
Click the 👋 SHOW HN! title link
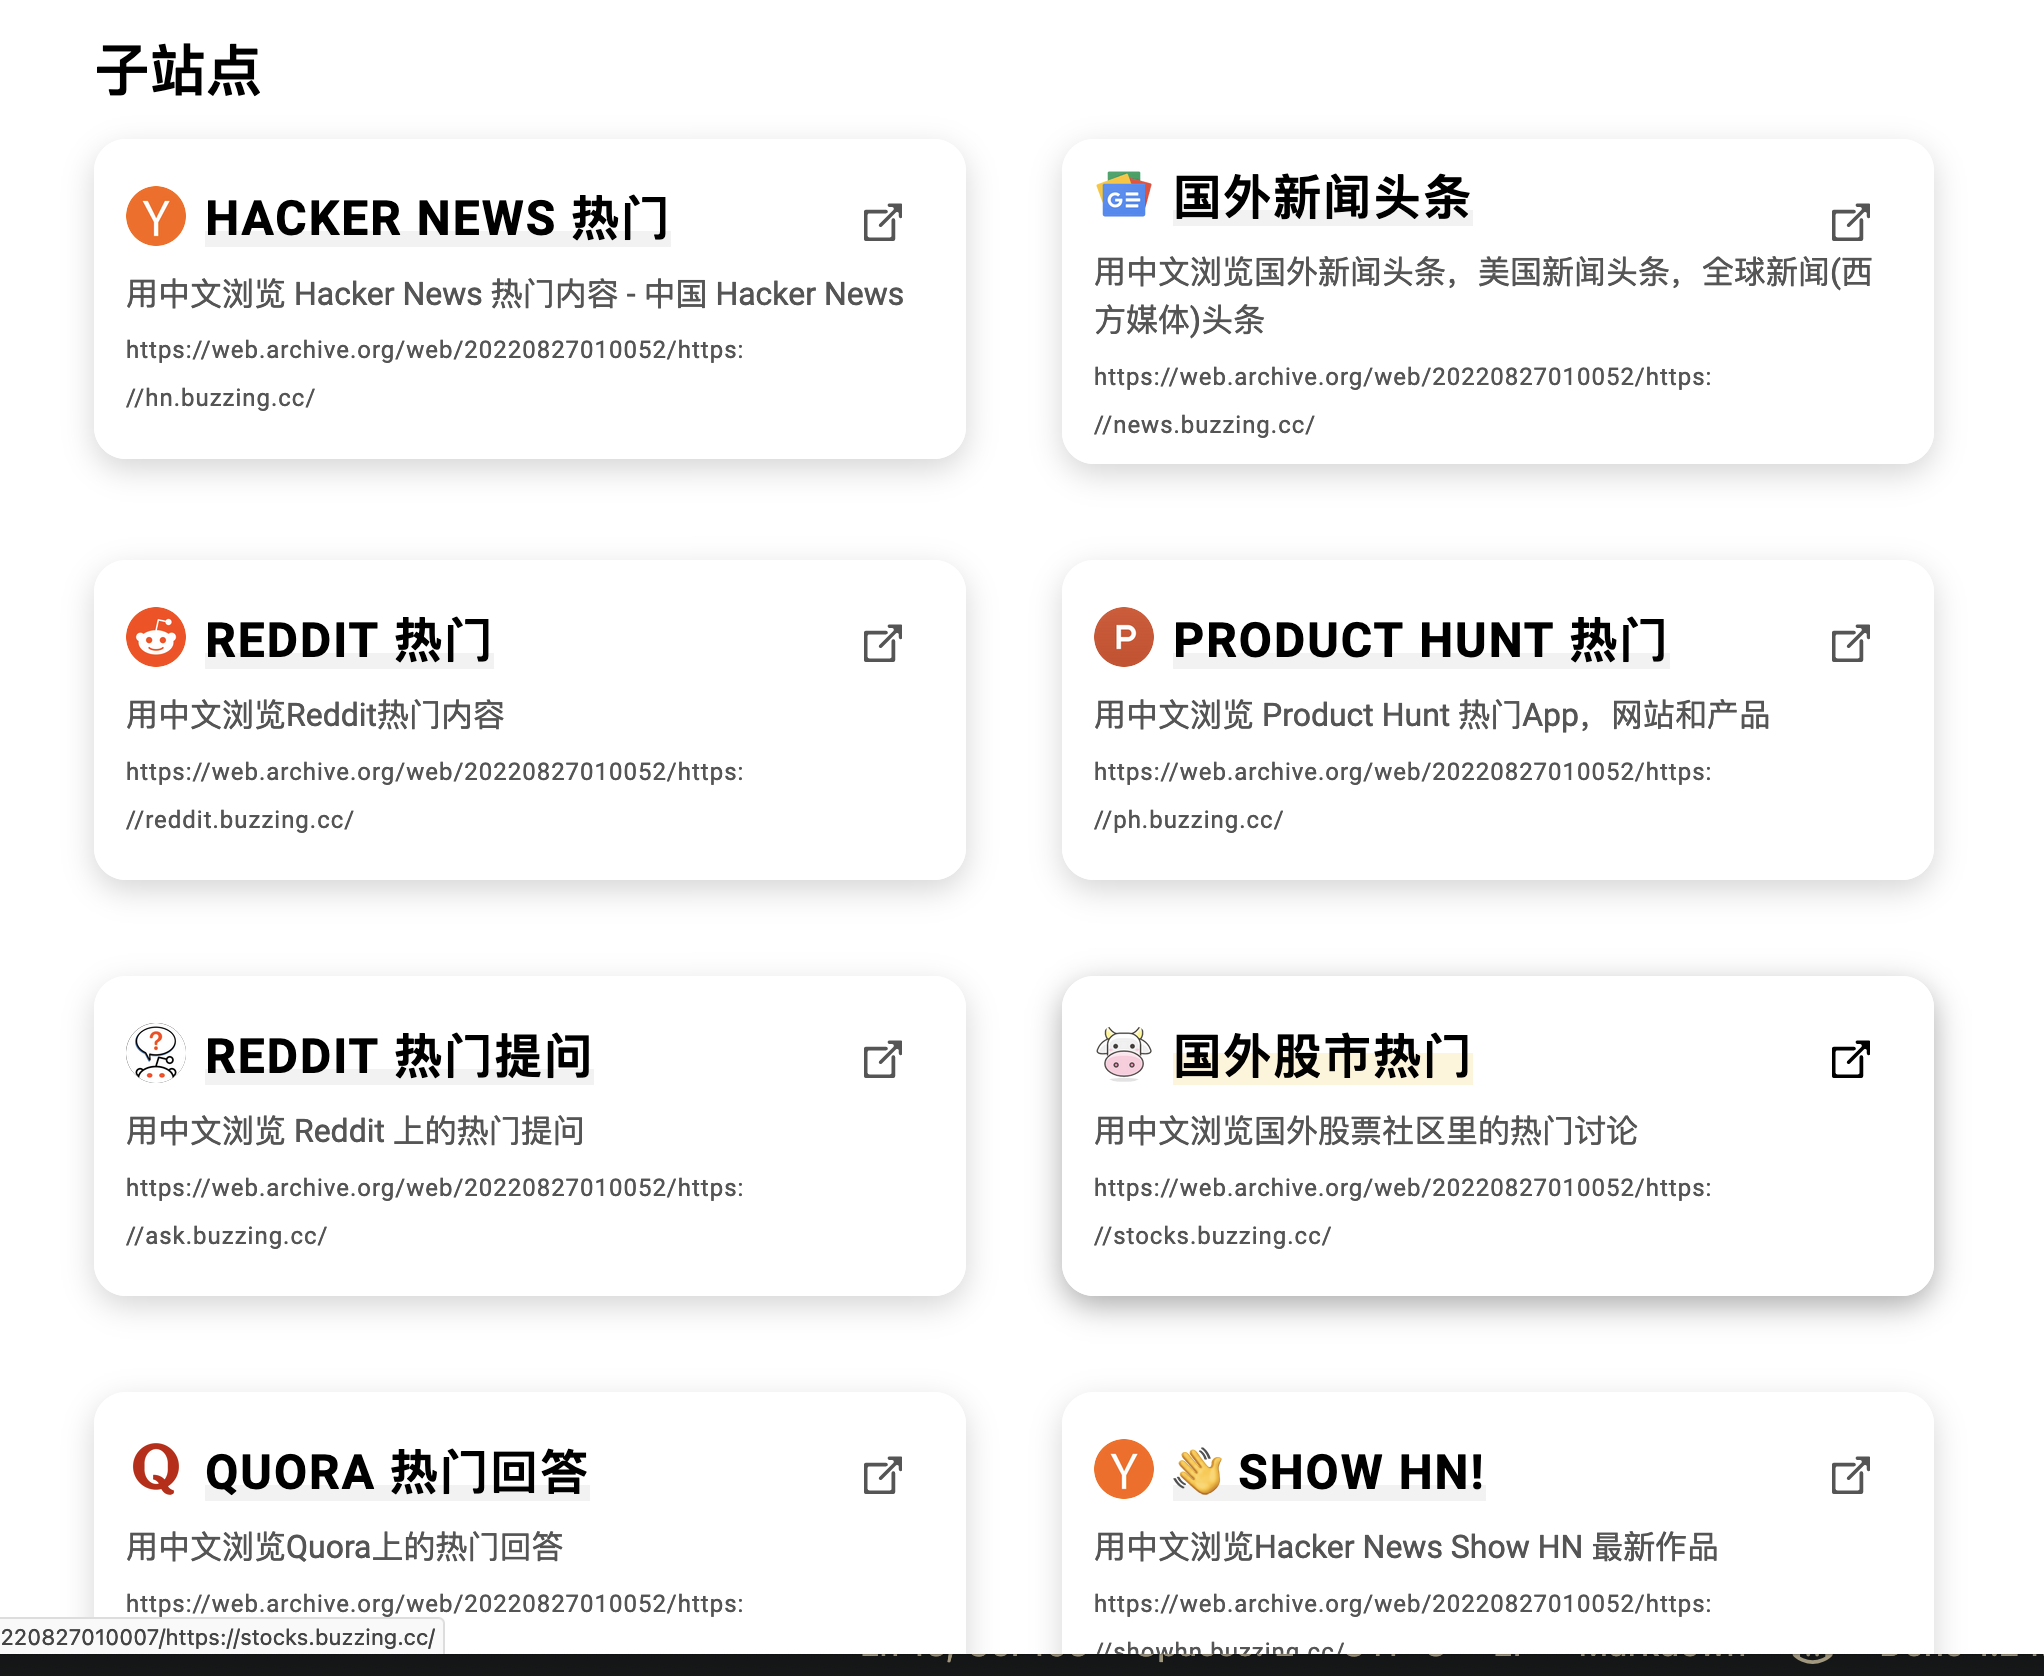coord(1329,1472)
